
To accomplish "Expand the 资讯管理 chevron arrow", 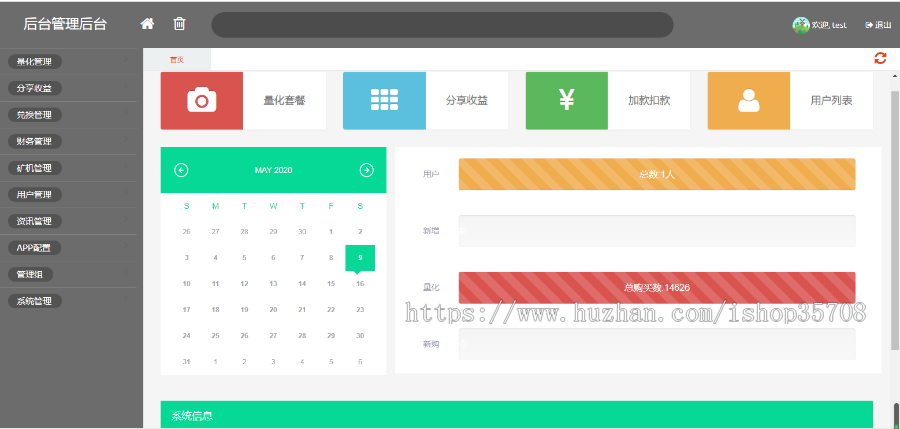I will (x=126, y=219).
